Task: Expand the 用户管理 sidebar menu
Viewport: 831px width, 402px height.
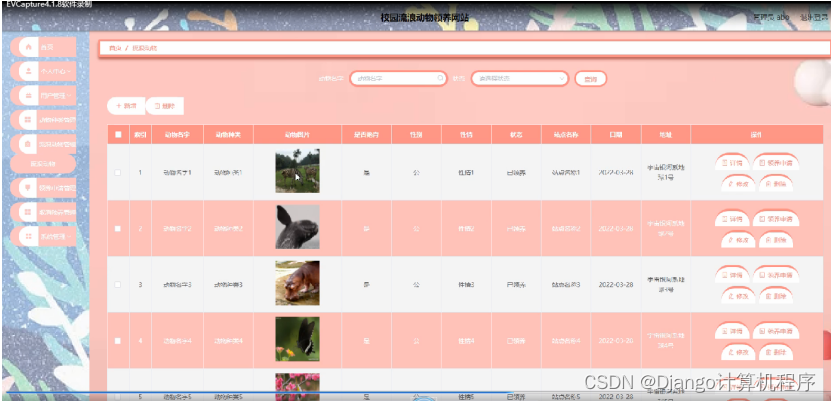Action: pos(43,95)
